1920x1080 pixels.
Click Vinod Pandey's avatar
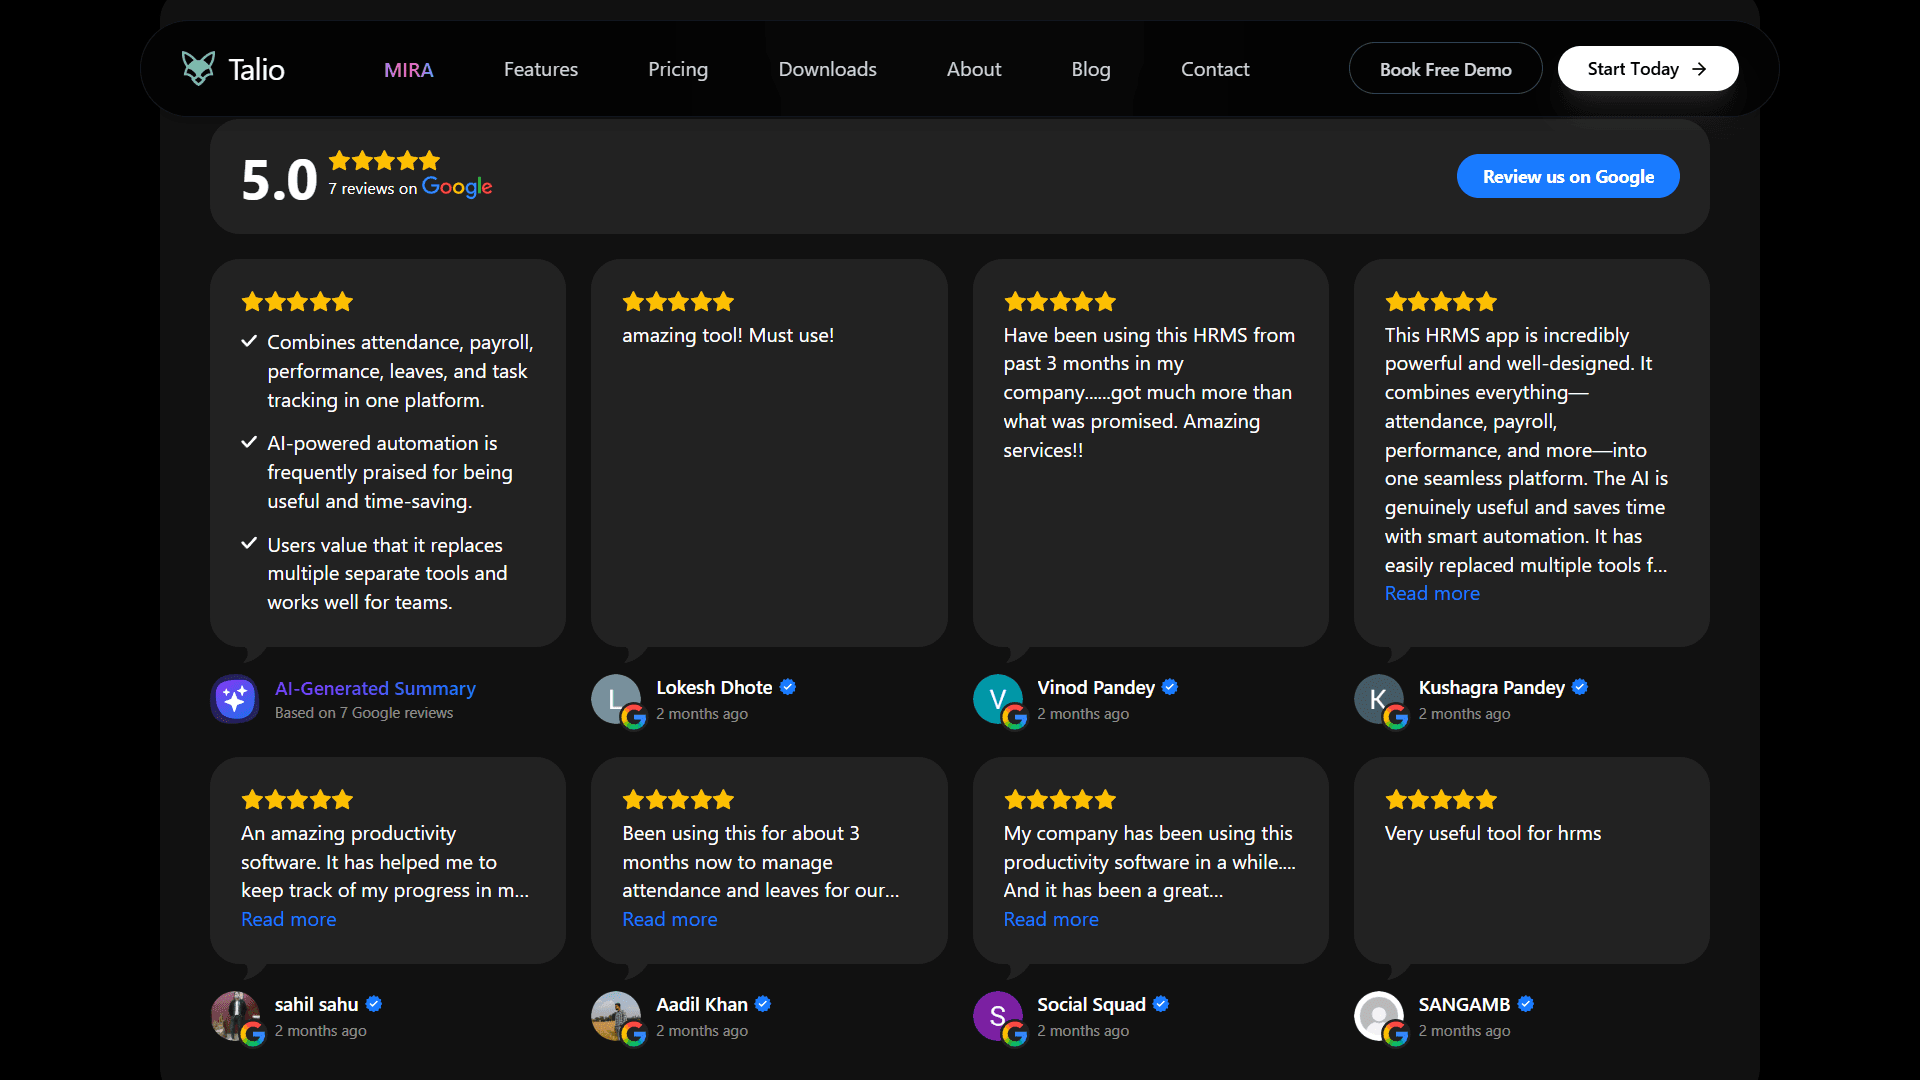(x=998, y=699)
